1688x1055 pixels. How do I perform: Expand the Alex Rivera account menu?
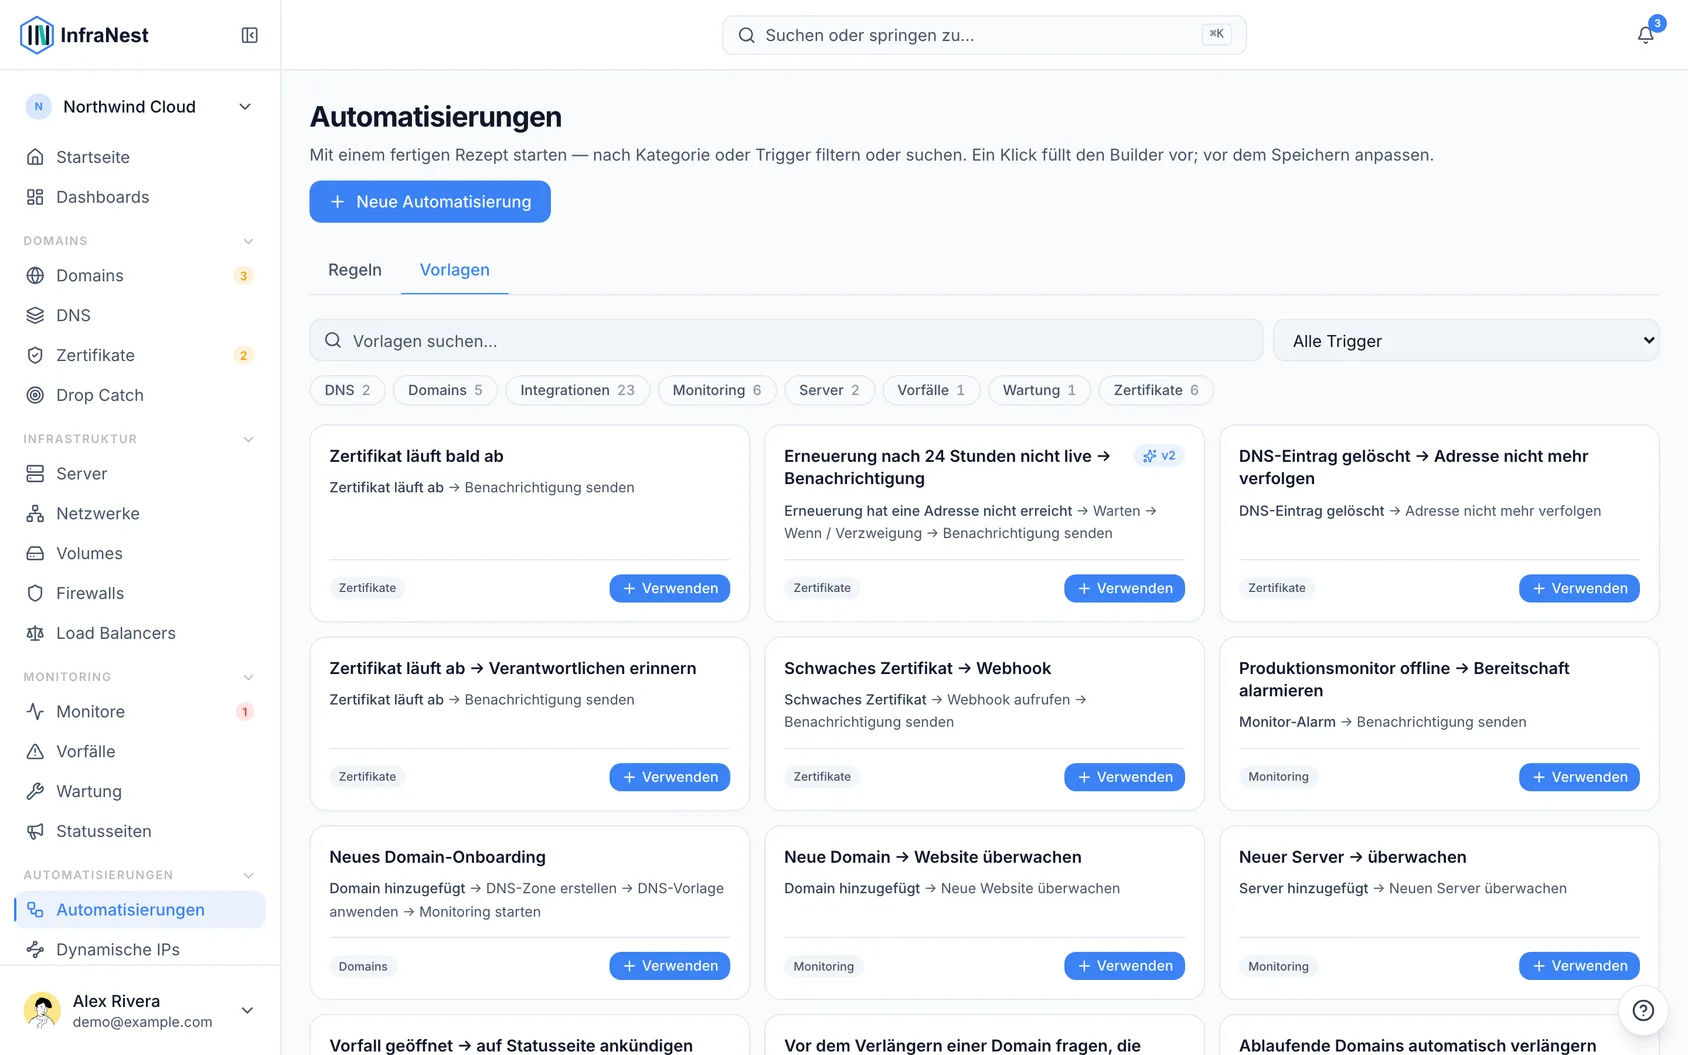pos(140,1010)
